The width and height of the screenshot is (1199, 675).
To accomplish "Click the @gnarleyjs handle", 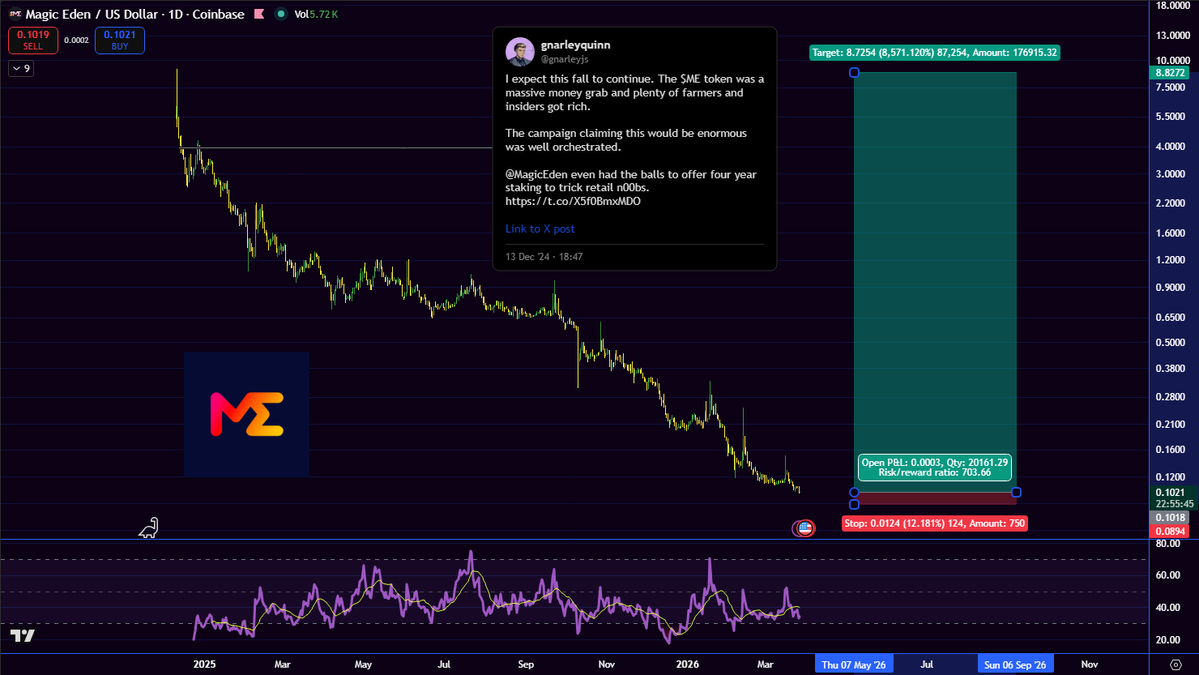I will 564,59.
